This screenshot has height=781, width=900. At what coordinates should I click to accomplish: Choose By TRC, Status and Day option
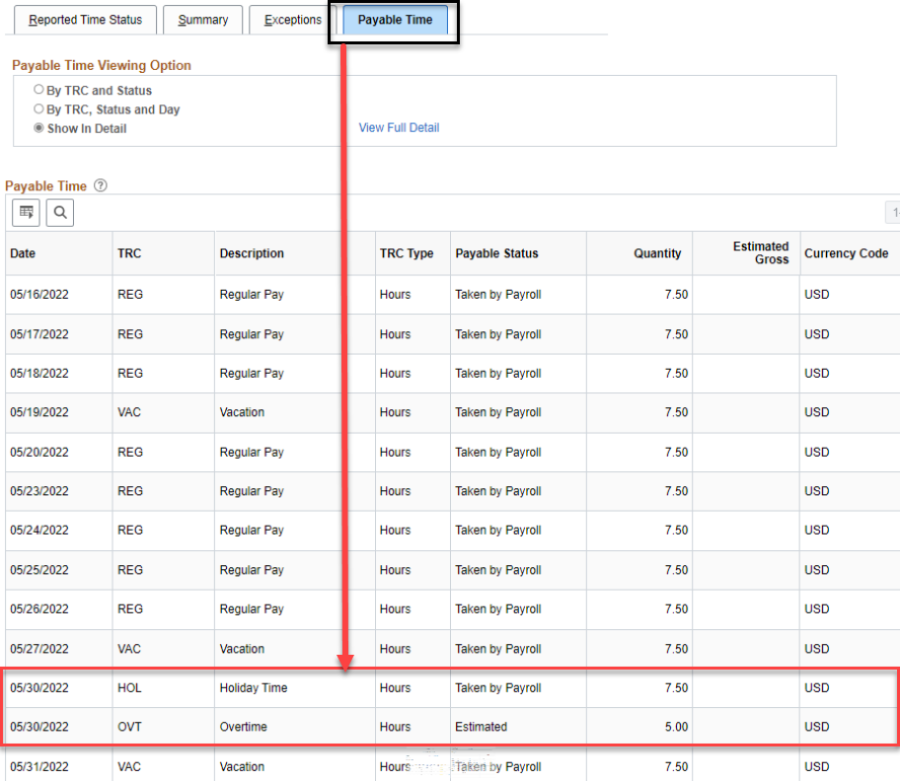point(38,108)
